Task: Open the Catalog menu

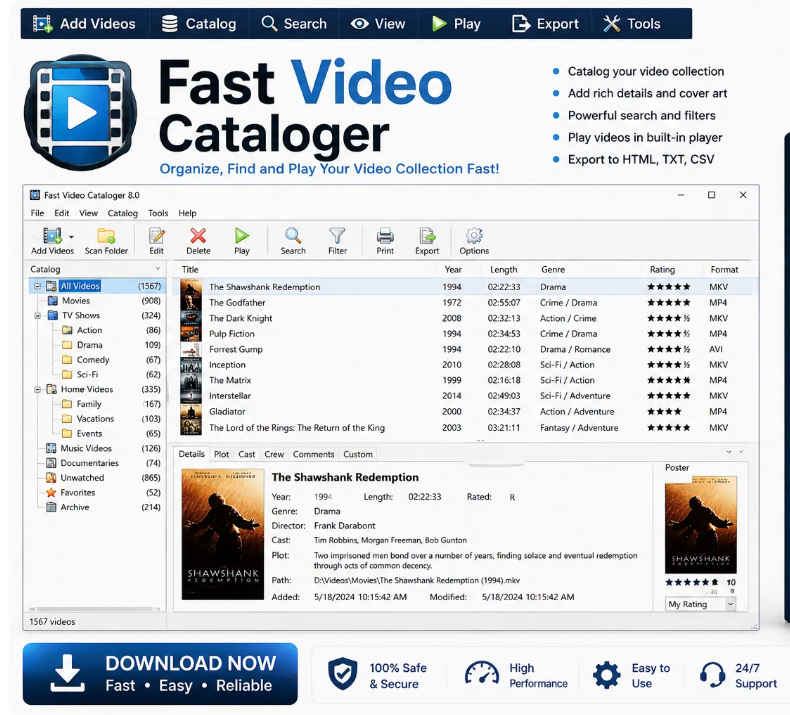Action: (x=122, y=213)
